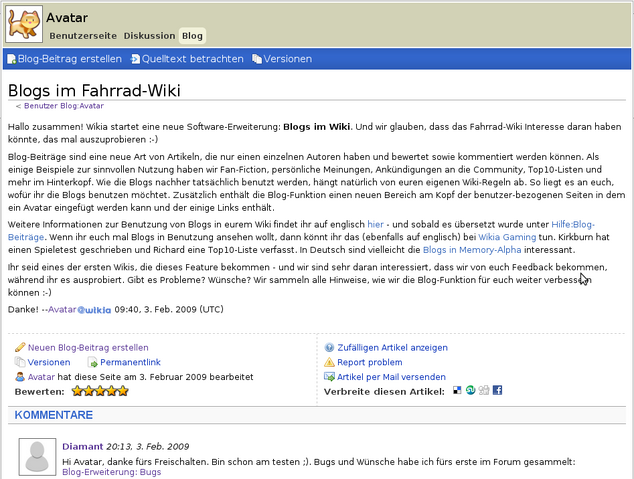This screenshot has height=479, width=634.
Task: Click the Permanentlink icon
Action: [93, 362]
